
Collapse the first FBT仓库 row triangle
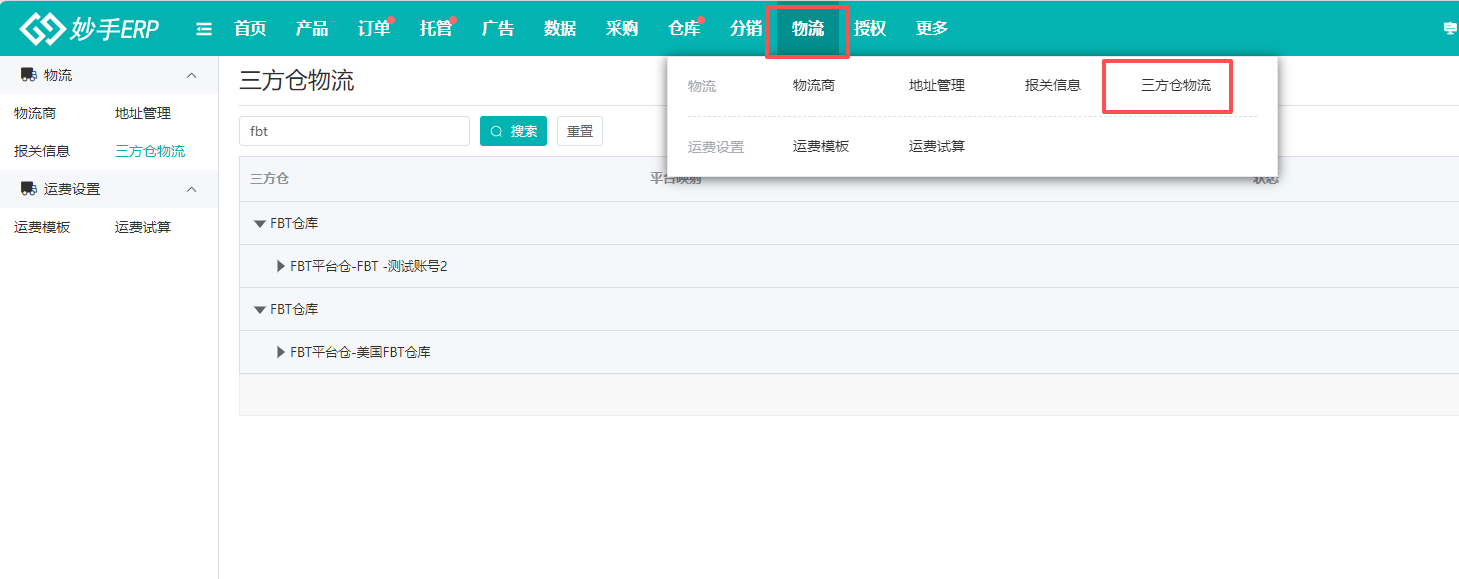click(x=260, y=224)
